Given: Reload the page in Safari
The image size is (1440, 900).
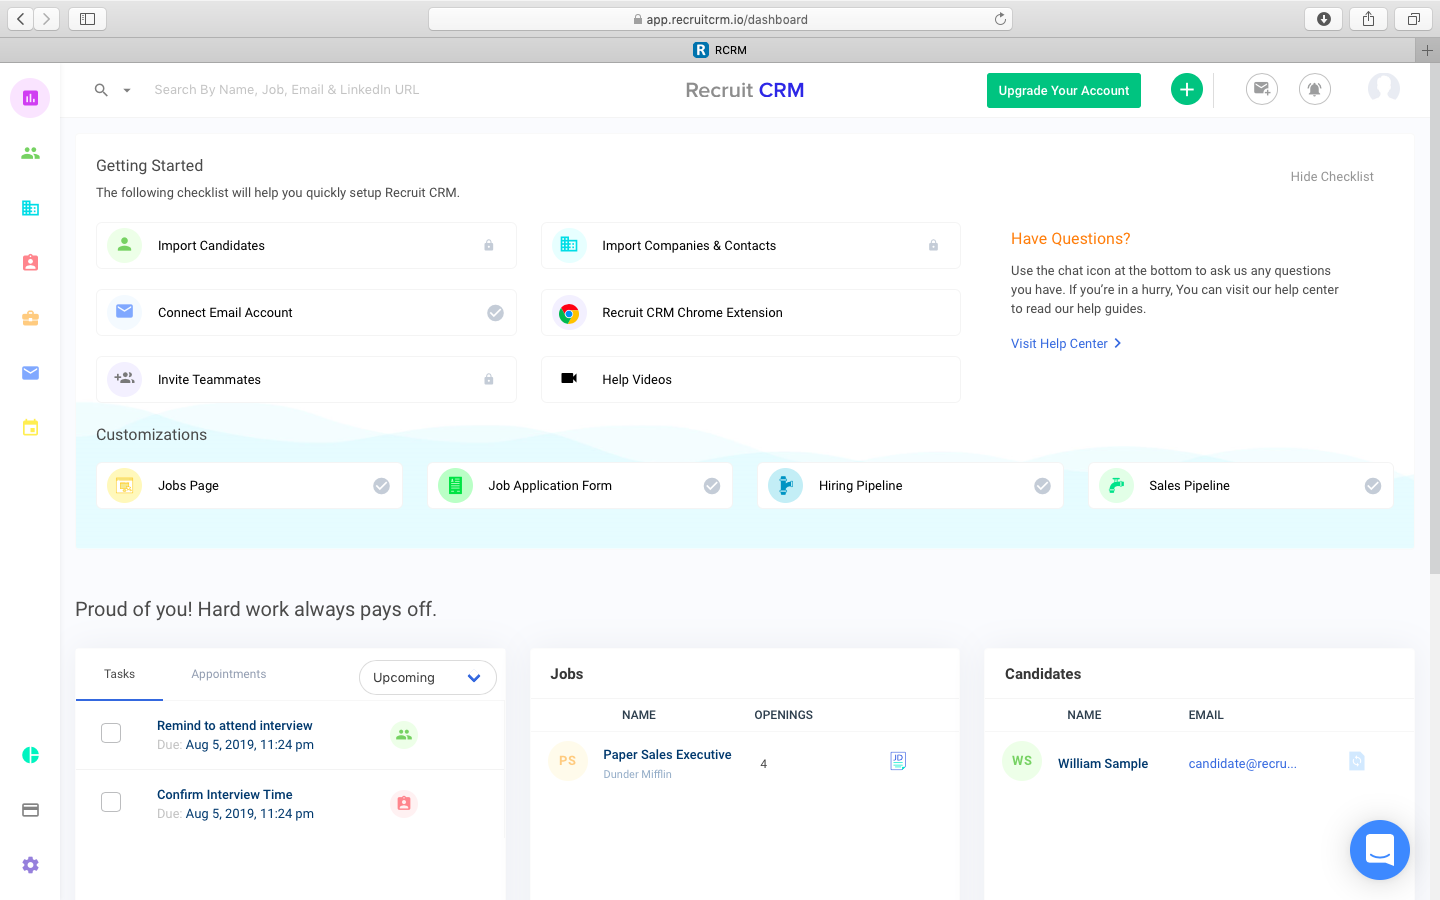Looking at the screenshot, I should pos(1000,19).
